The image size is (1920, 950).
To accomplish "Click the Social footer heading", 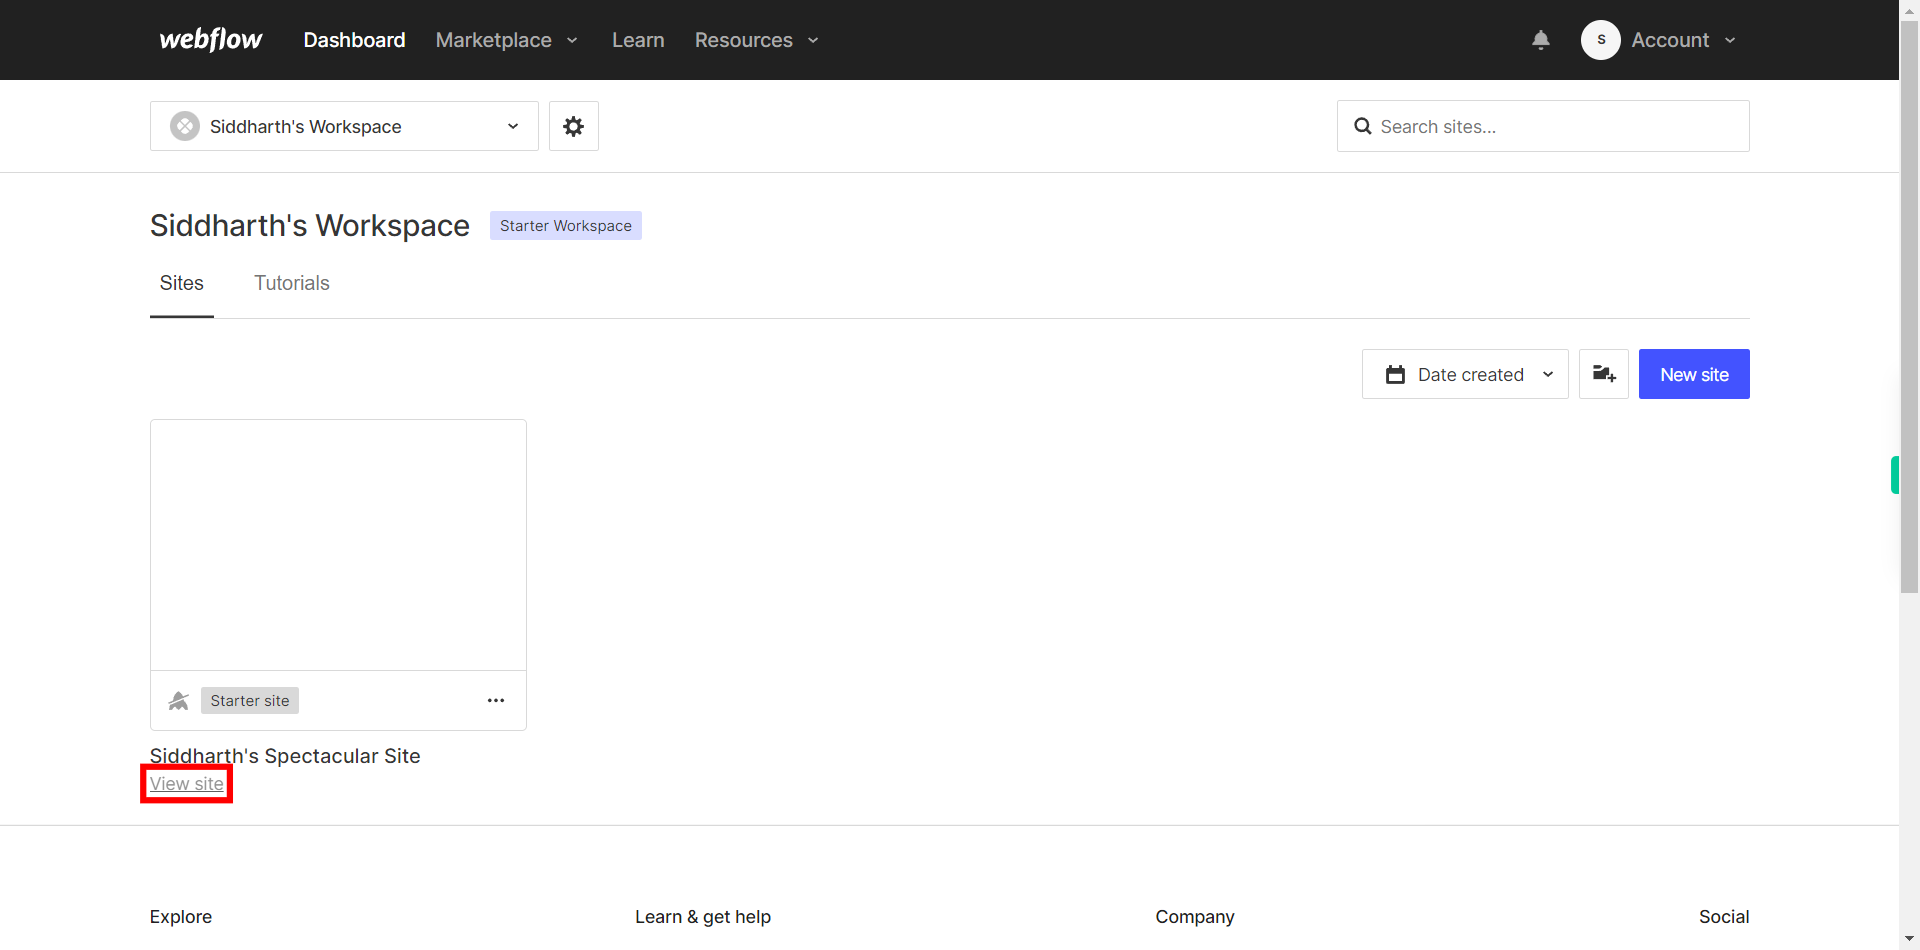I will tap(1724, 917).
